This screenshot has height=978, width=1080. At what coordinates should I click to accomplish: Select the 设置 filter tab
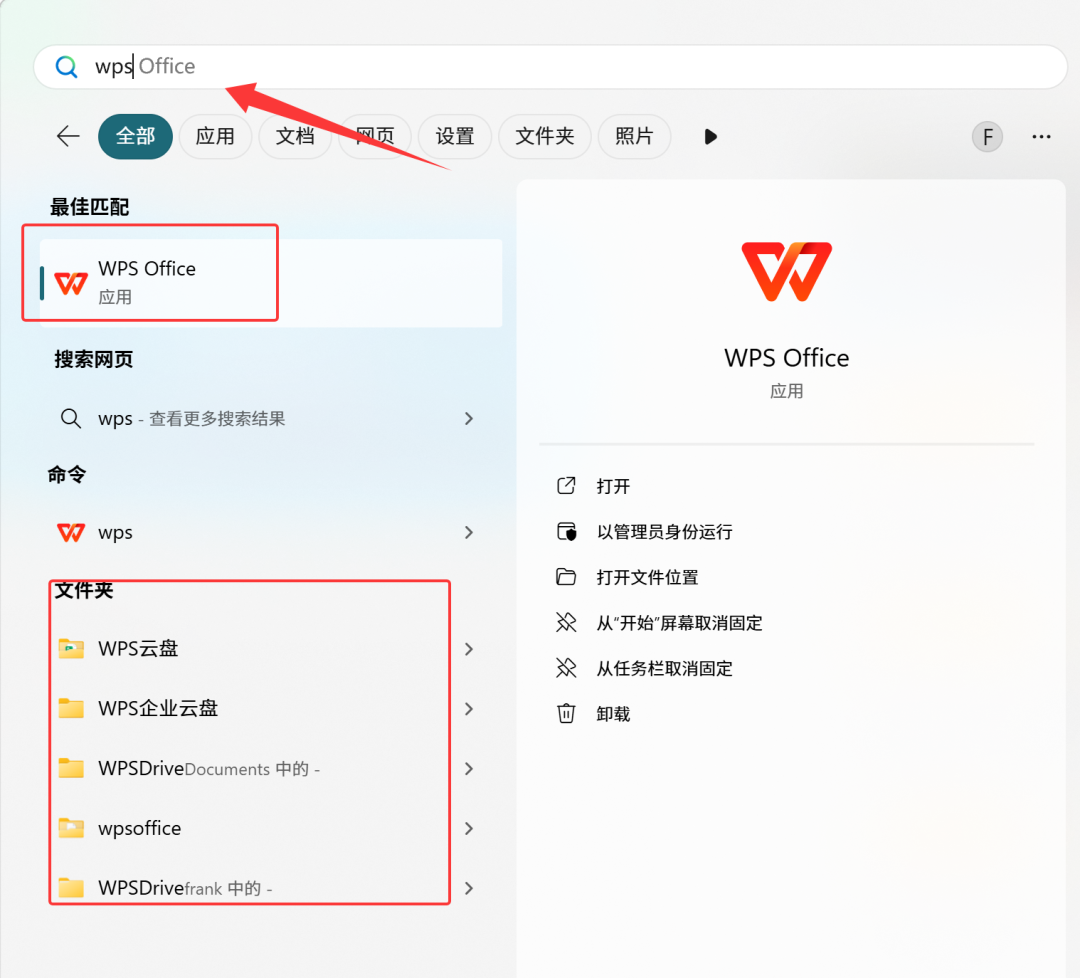pos(455,137)
